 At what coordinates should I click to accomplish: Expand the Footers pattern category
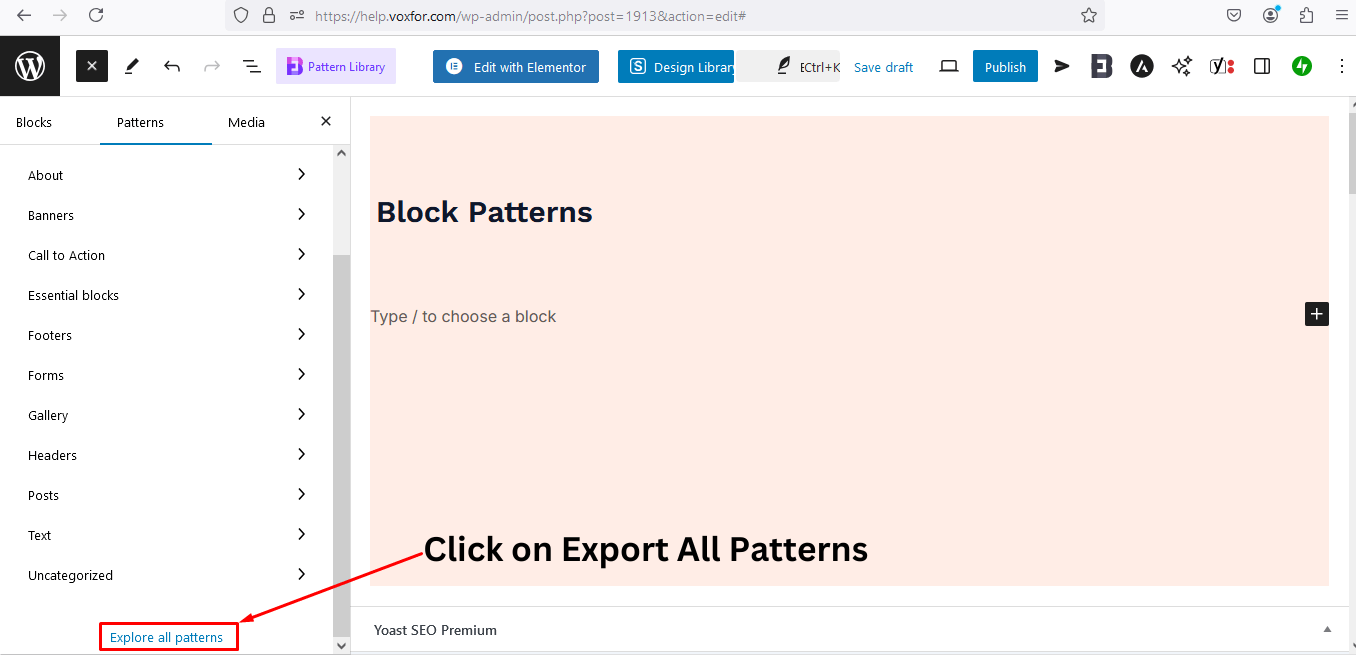(x=165, y=335)
